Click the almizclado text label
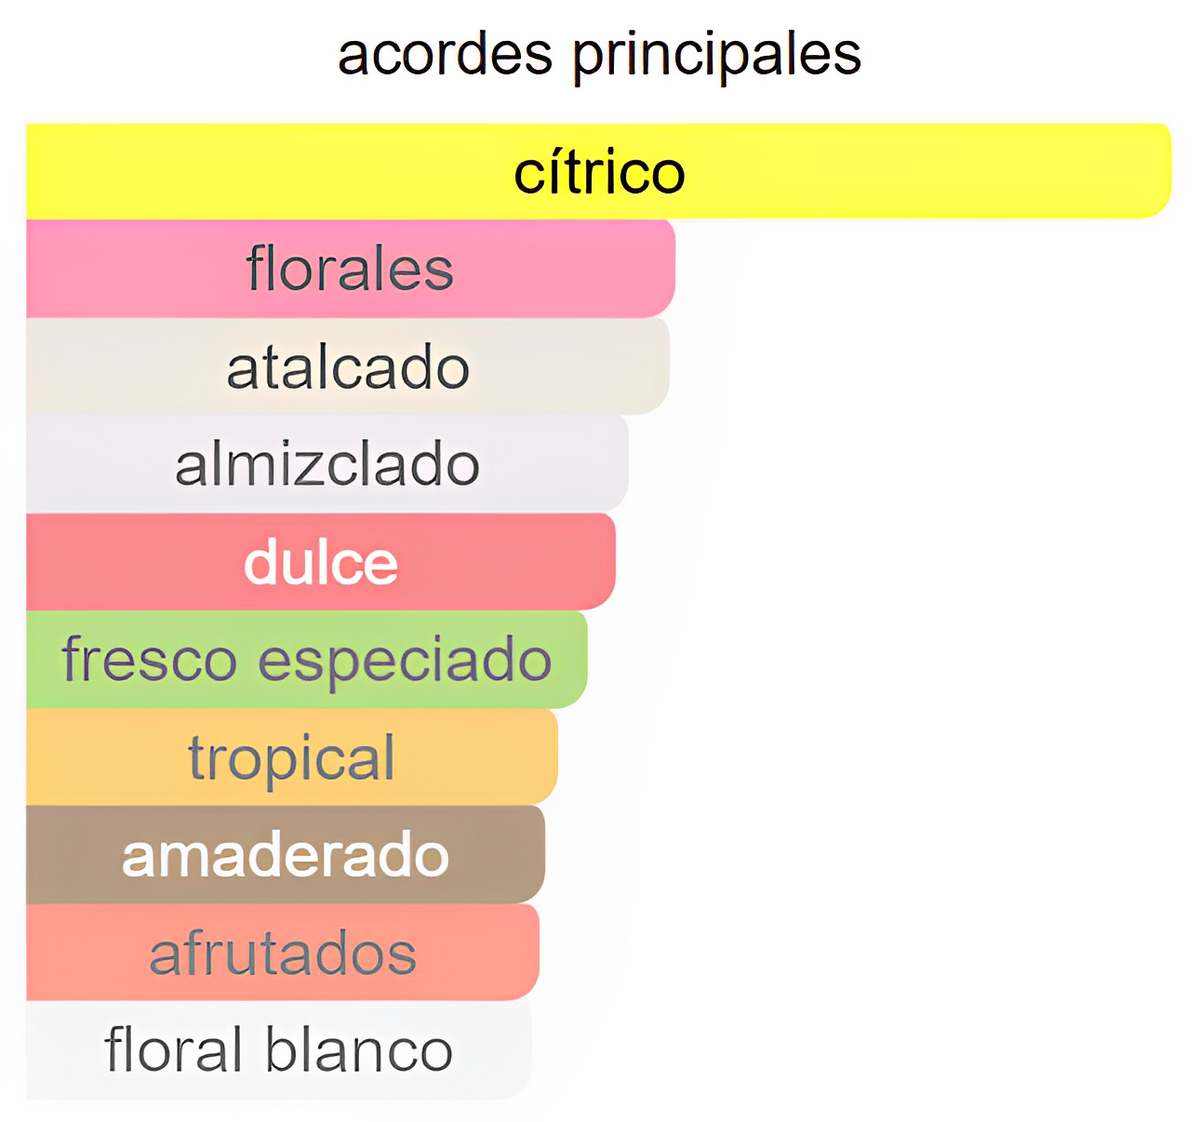 (327, 465)
